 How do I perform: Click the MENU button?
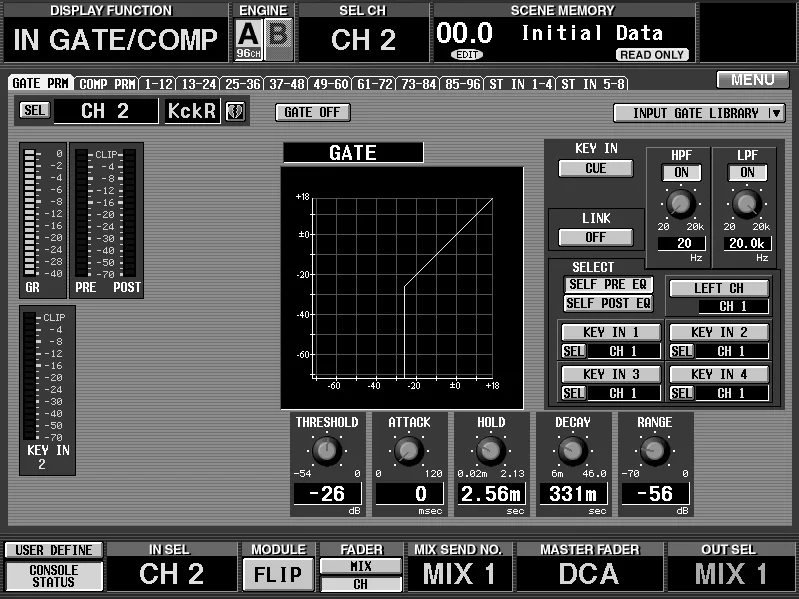pos(753,79)
